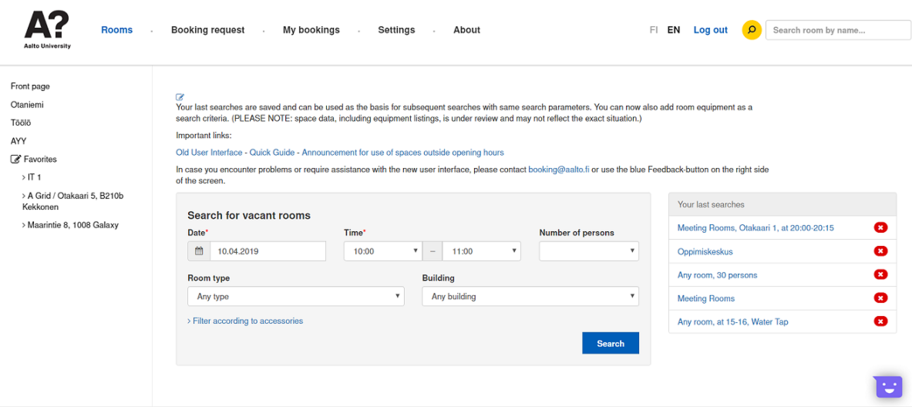Open the Room type dropdown

coord(295,297)
